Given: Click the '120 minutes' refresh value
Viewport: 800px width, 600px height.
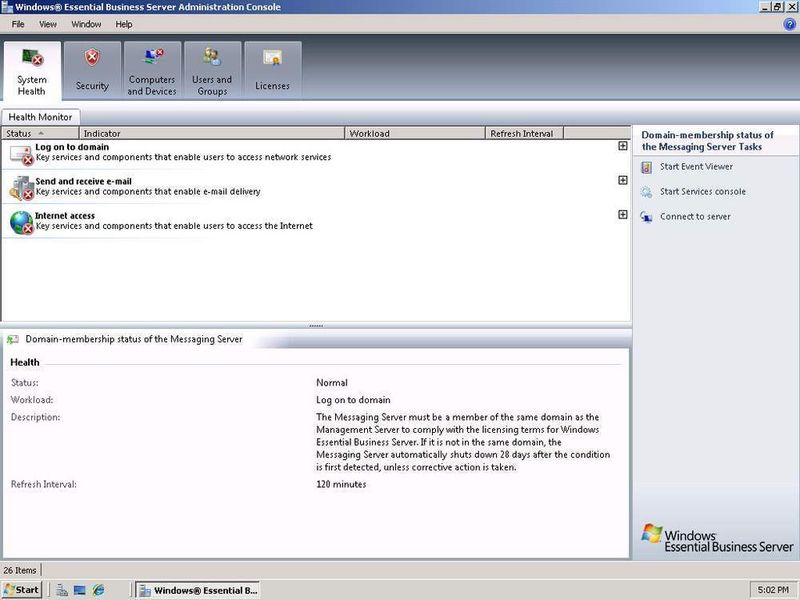Looking at the screenshot, I should [341, 484].
